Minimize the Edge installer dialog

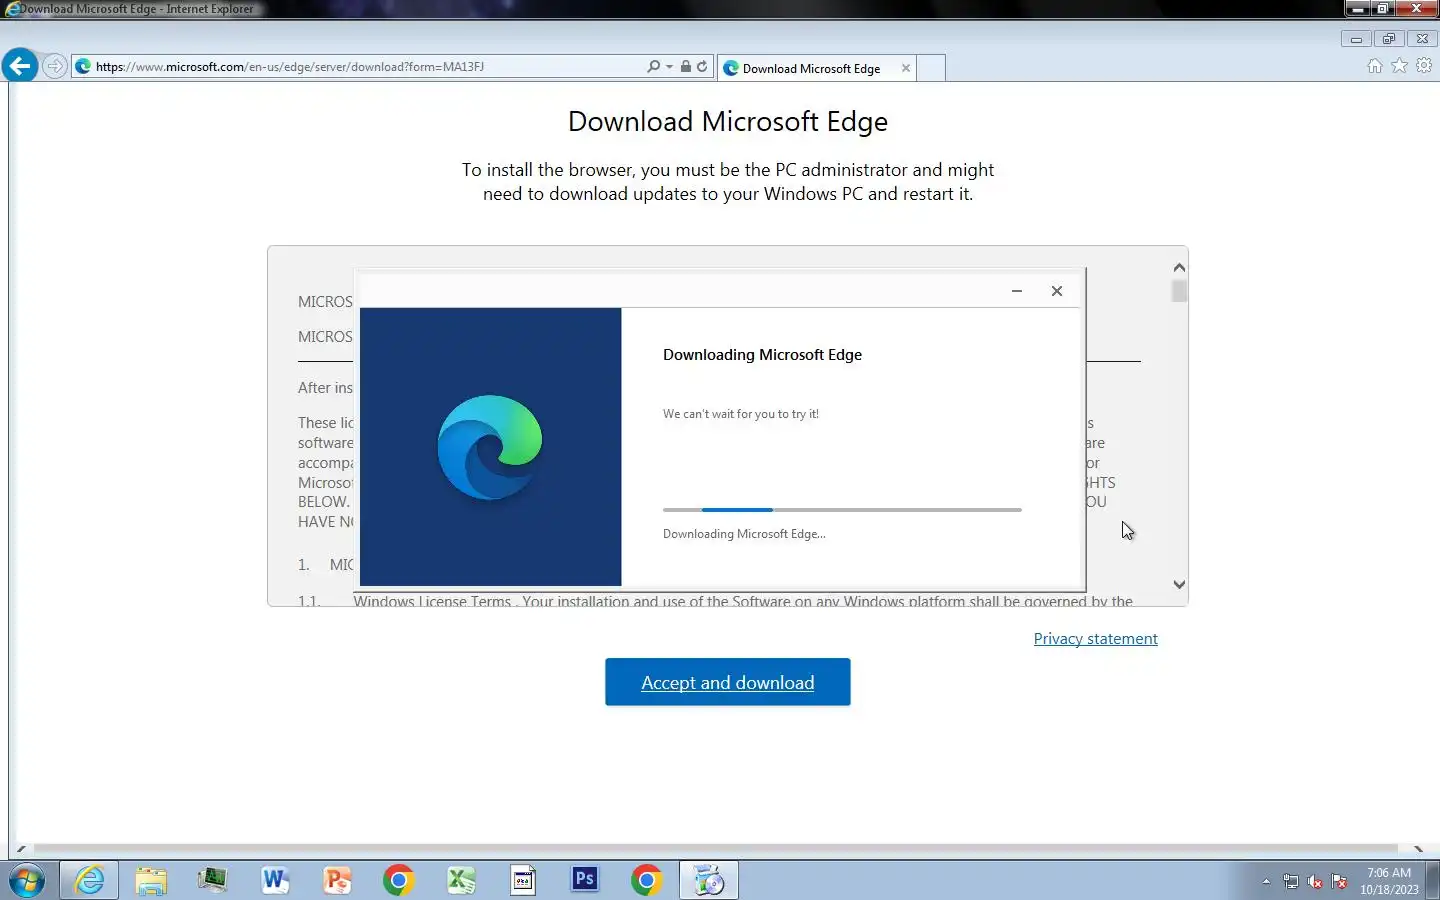[1017, 291]
